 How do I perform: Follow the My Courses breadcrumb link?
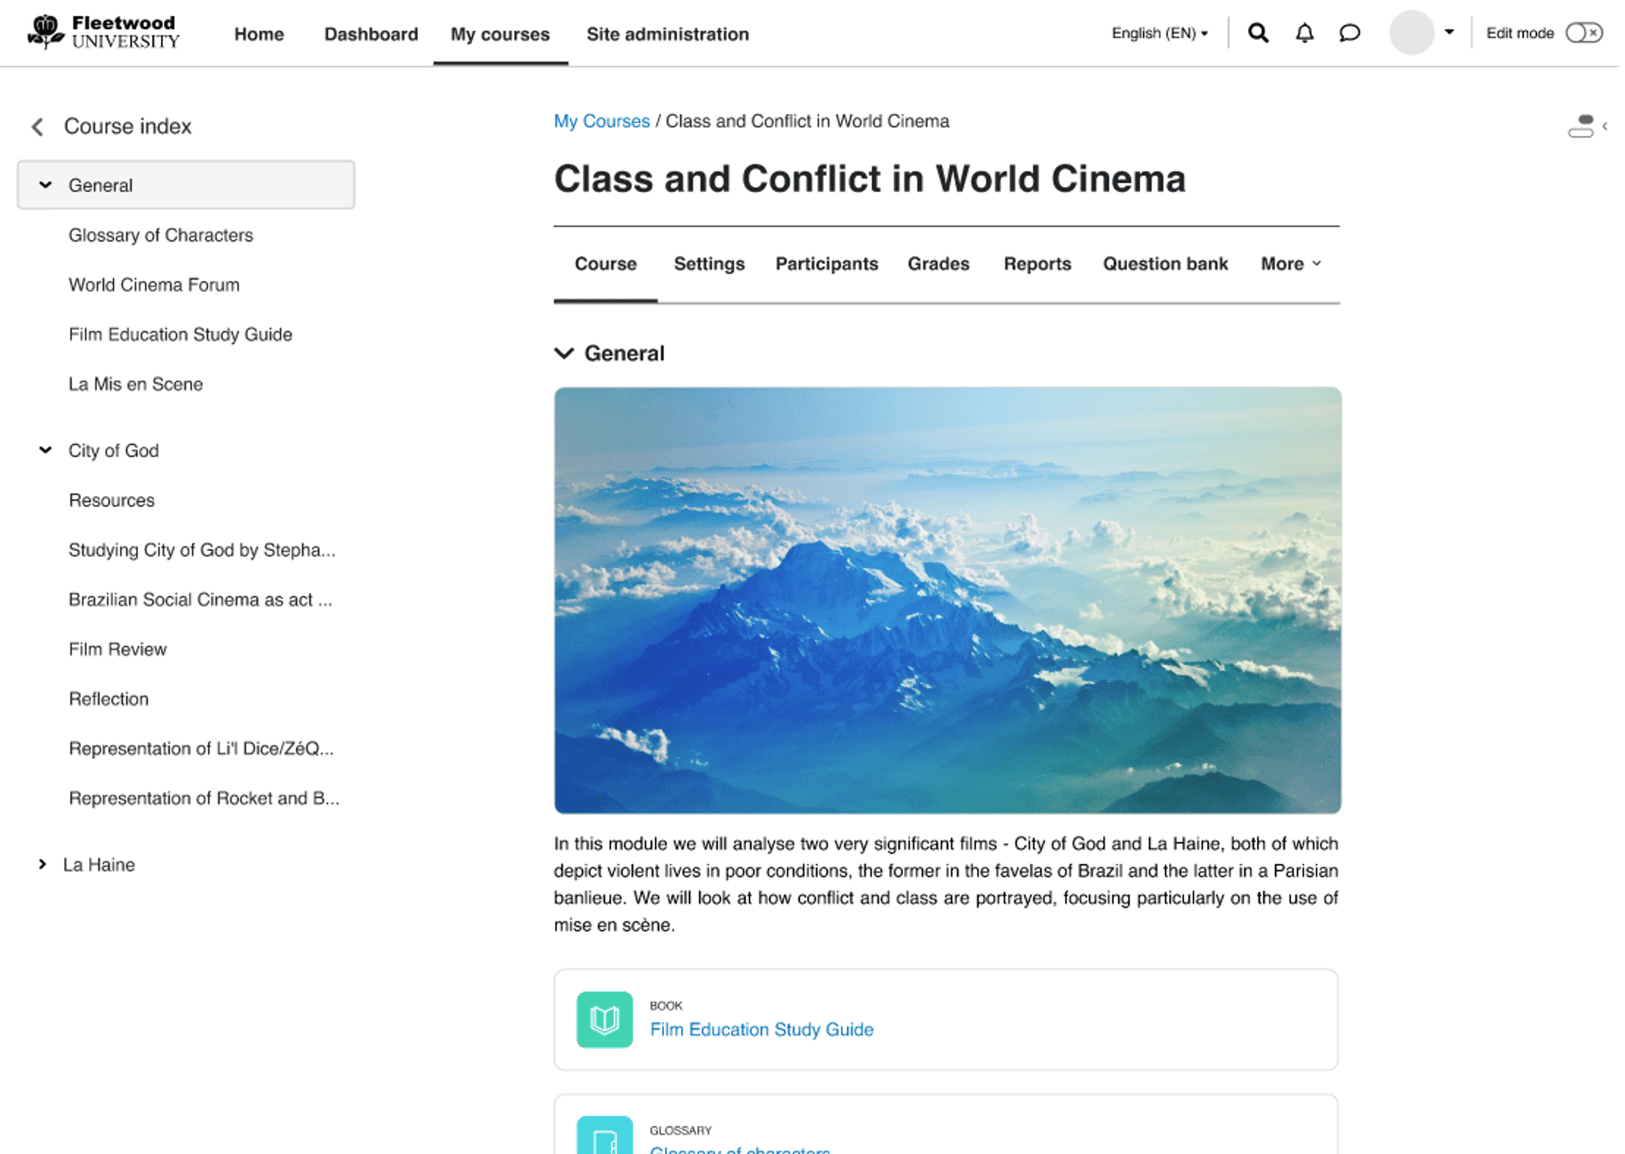[x=601, y=121]
